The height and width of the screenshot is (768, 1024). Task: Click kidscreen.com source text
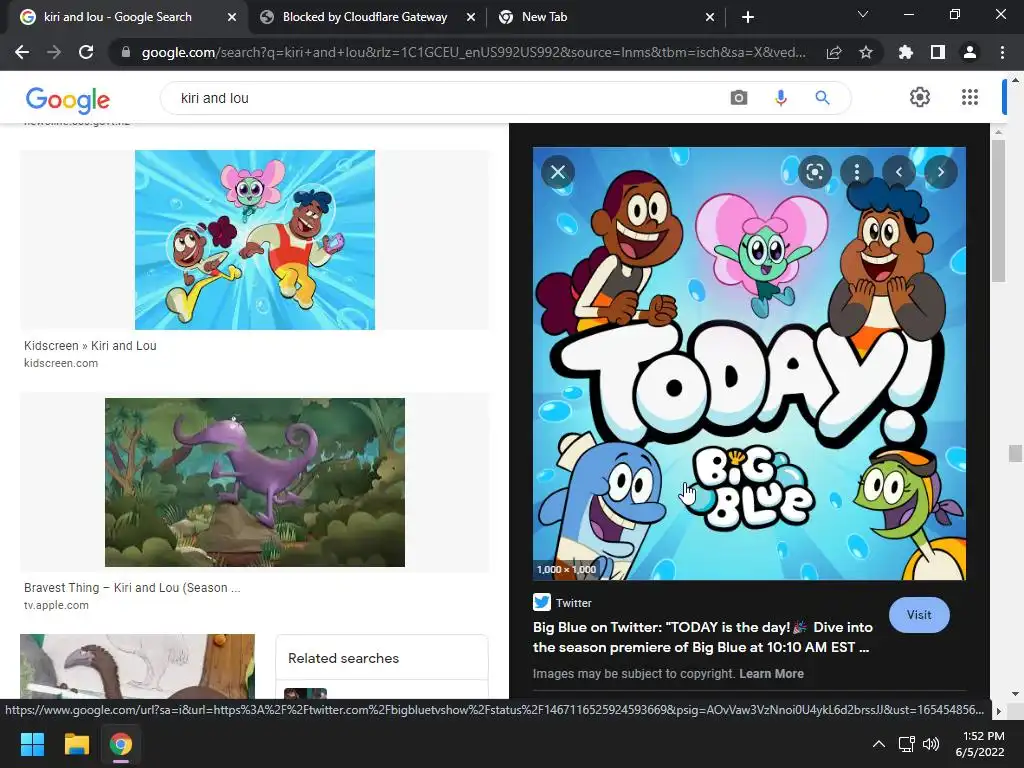tap(61, 363)
